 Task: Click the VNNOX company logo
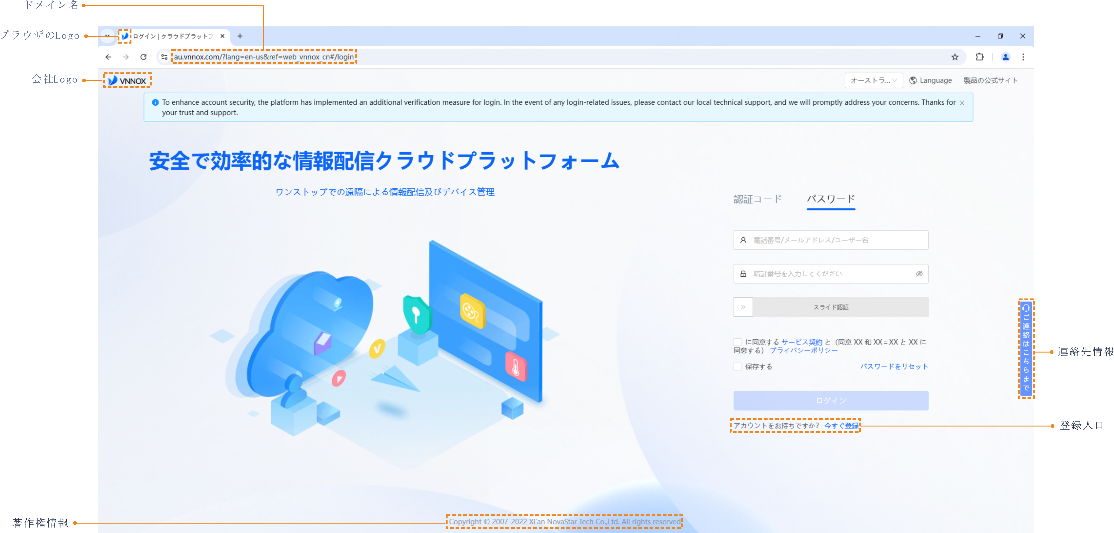[127, 80]
